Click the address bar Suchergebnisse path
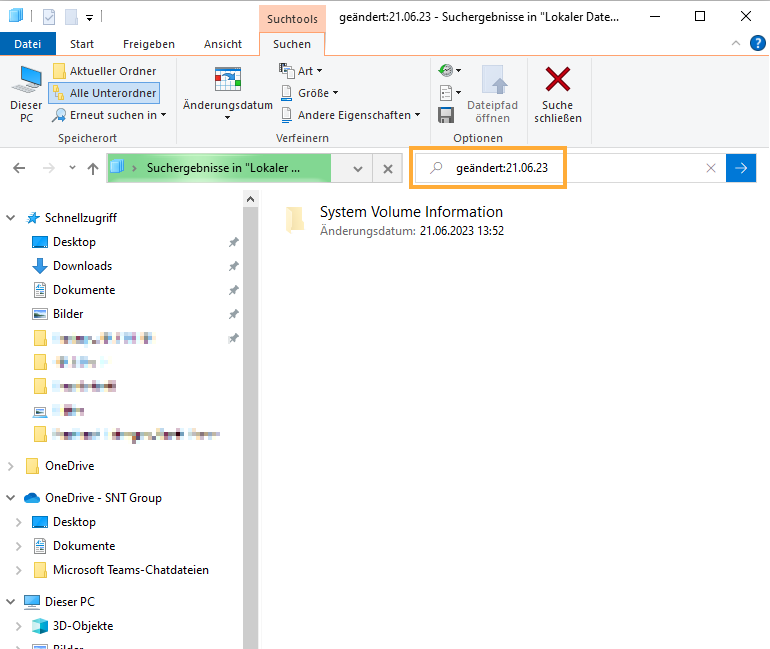770x649 pixels. point(223,168)
